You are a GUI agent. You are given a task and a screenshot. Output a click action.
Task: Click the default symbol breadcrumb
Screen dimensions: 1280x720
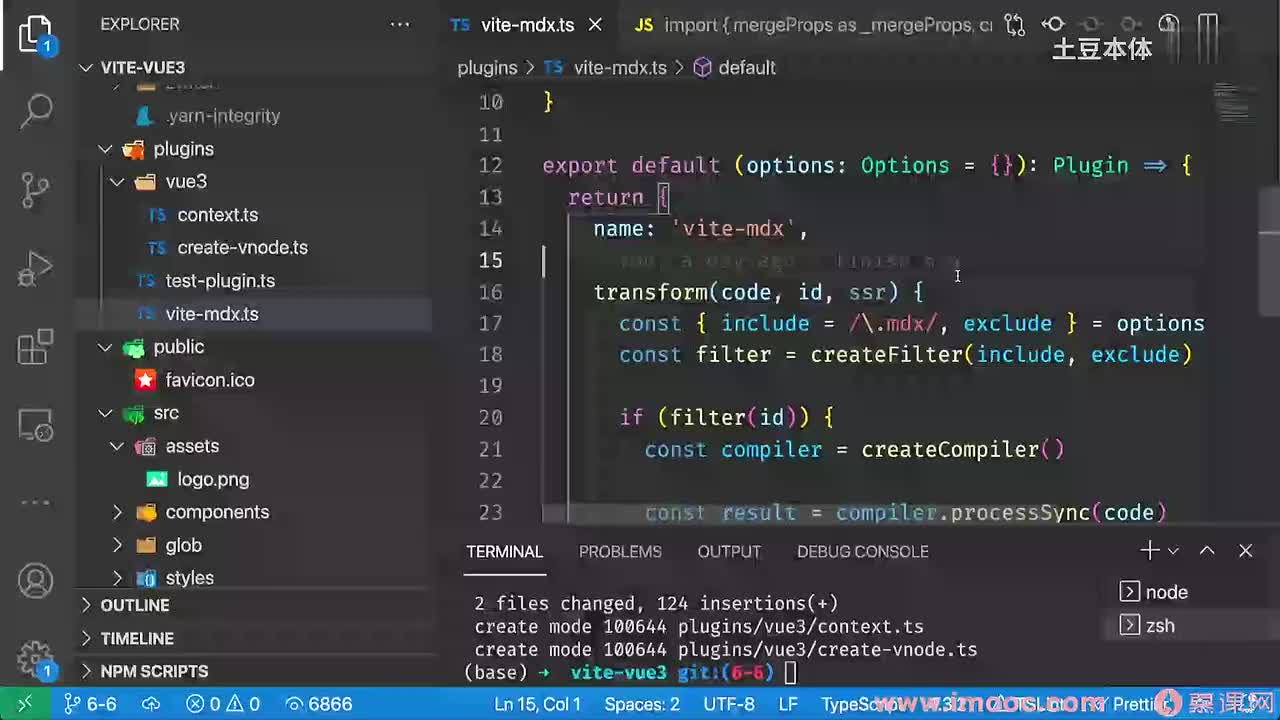pos(735,68)
